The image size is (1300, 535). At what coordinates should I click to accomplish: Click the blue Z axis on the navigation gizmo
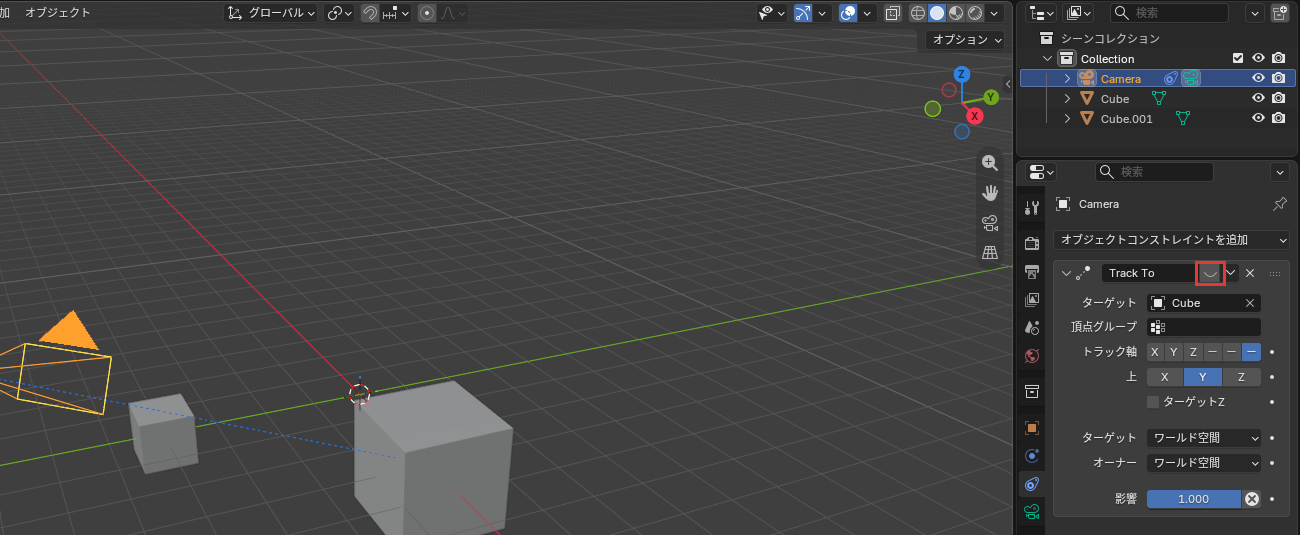[x=961, y=74]
